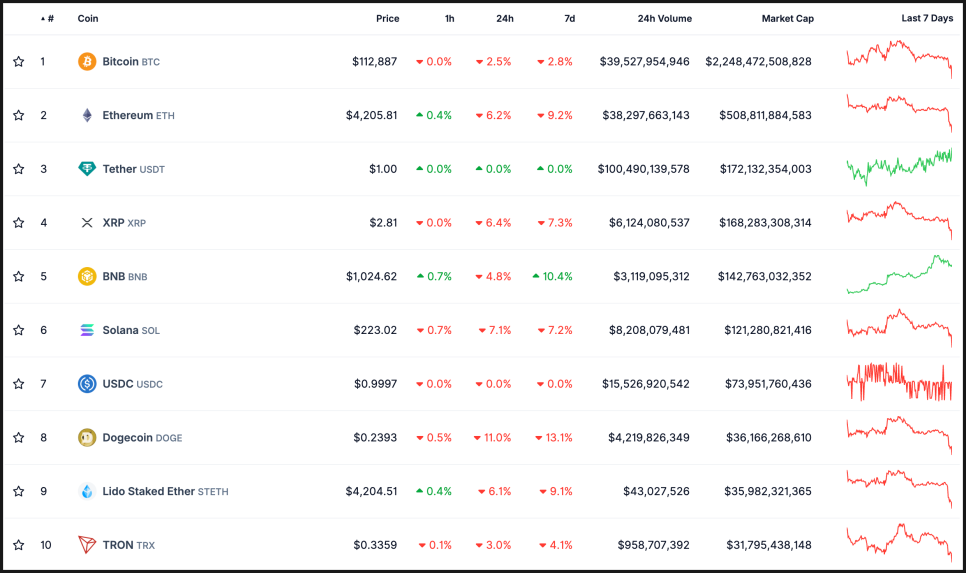View Ethereum's 7-day sparkline chart

tap(899, 113)
